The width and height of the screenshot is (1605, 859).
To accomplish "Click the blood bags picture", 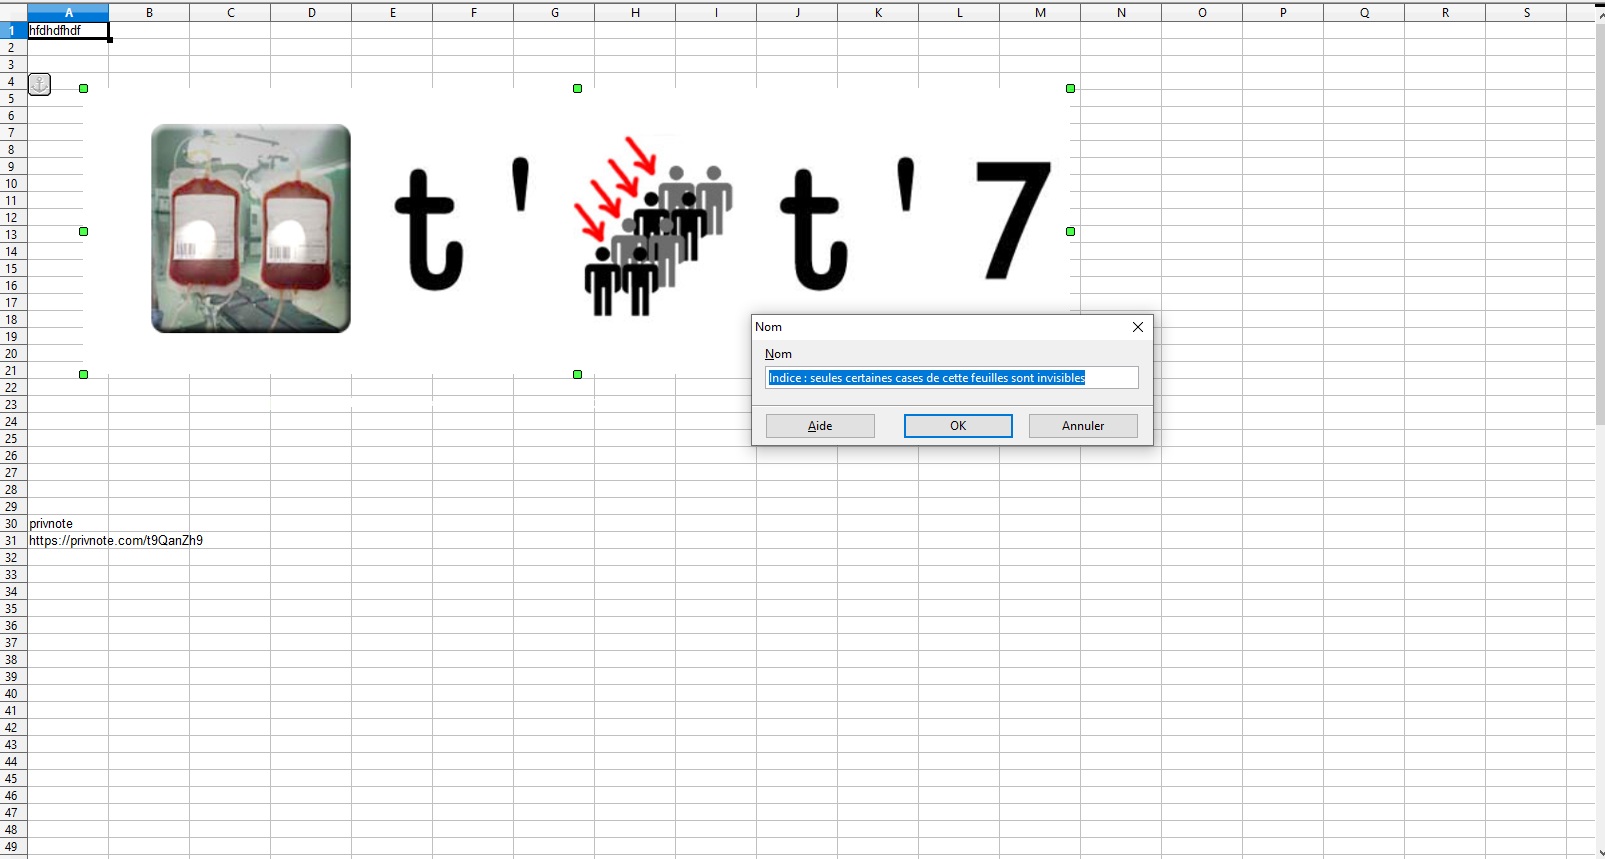I will [251, 228].
